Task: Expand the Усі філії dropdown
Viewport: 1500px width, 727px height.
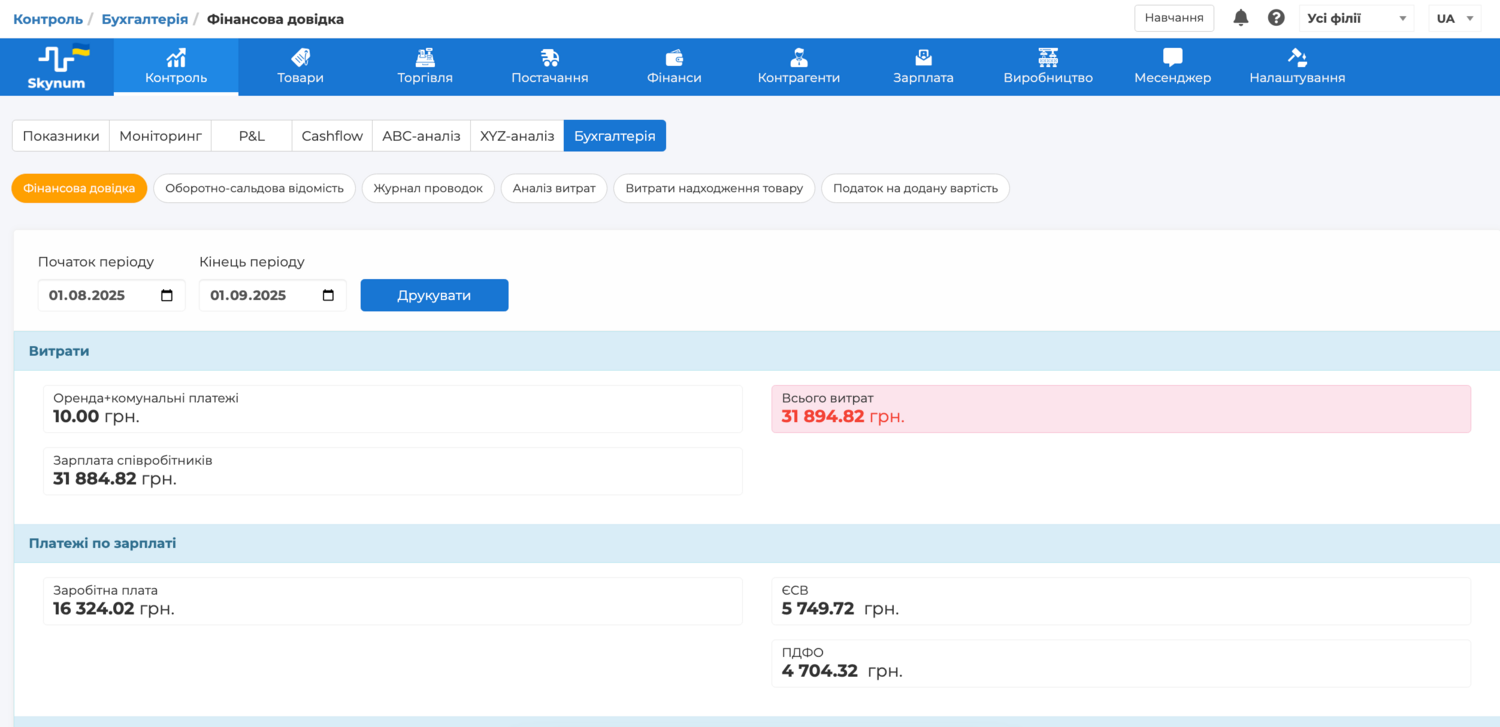Action: point(1356,18)
